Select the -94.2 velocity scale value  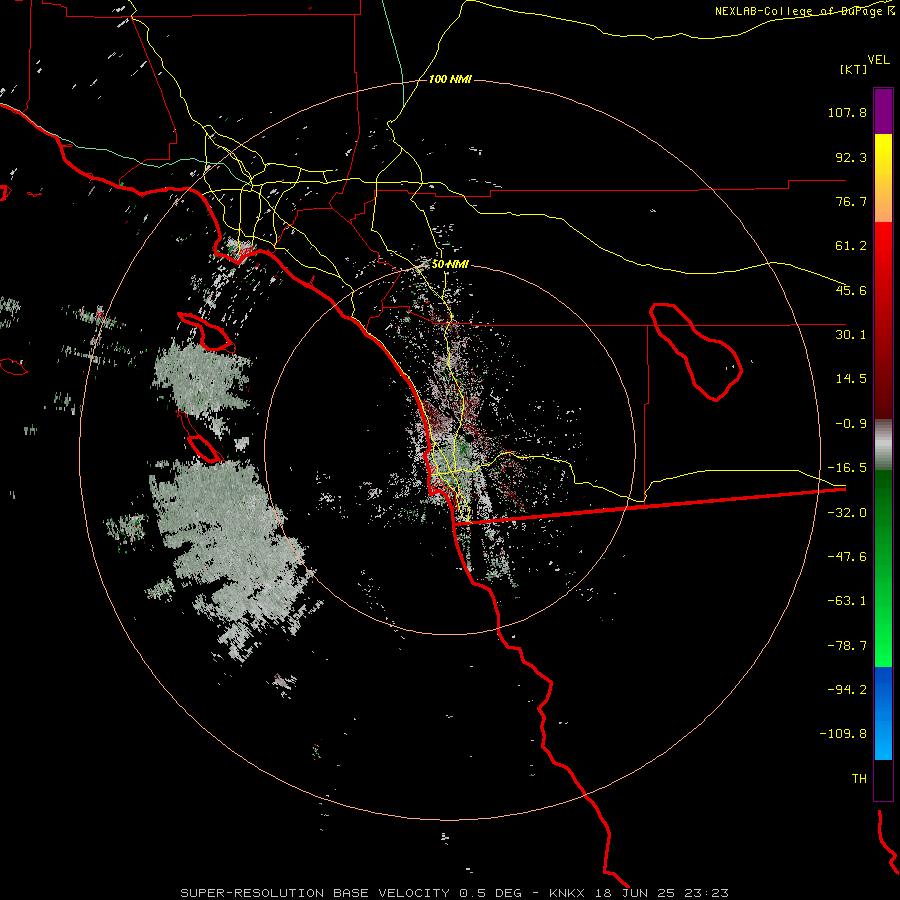point(847,690)
